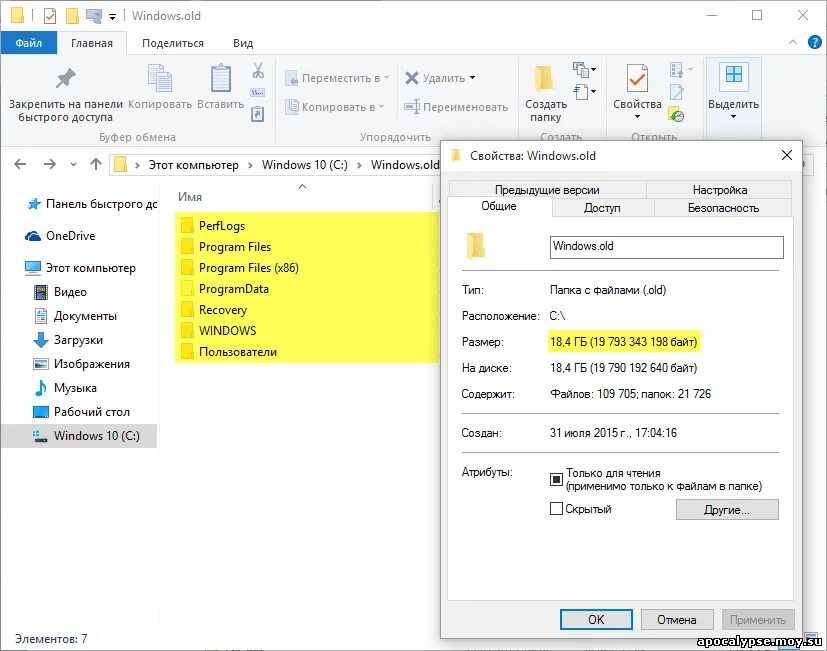Open Загрузки in navigation pane
Screen dimensions: 827x651
(x=68, y=340)
